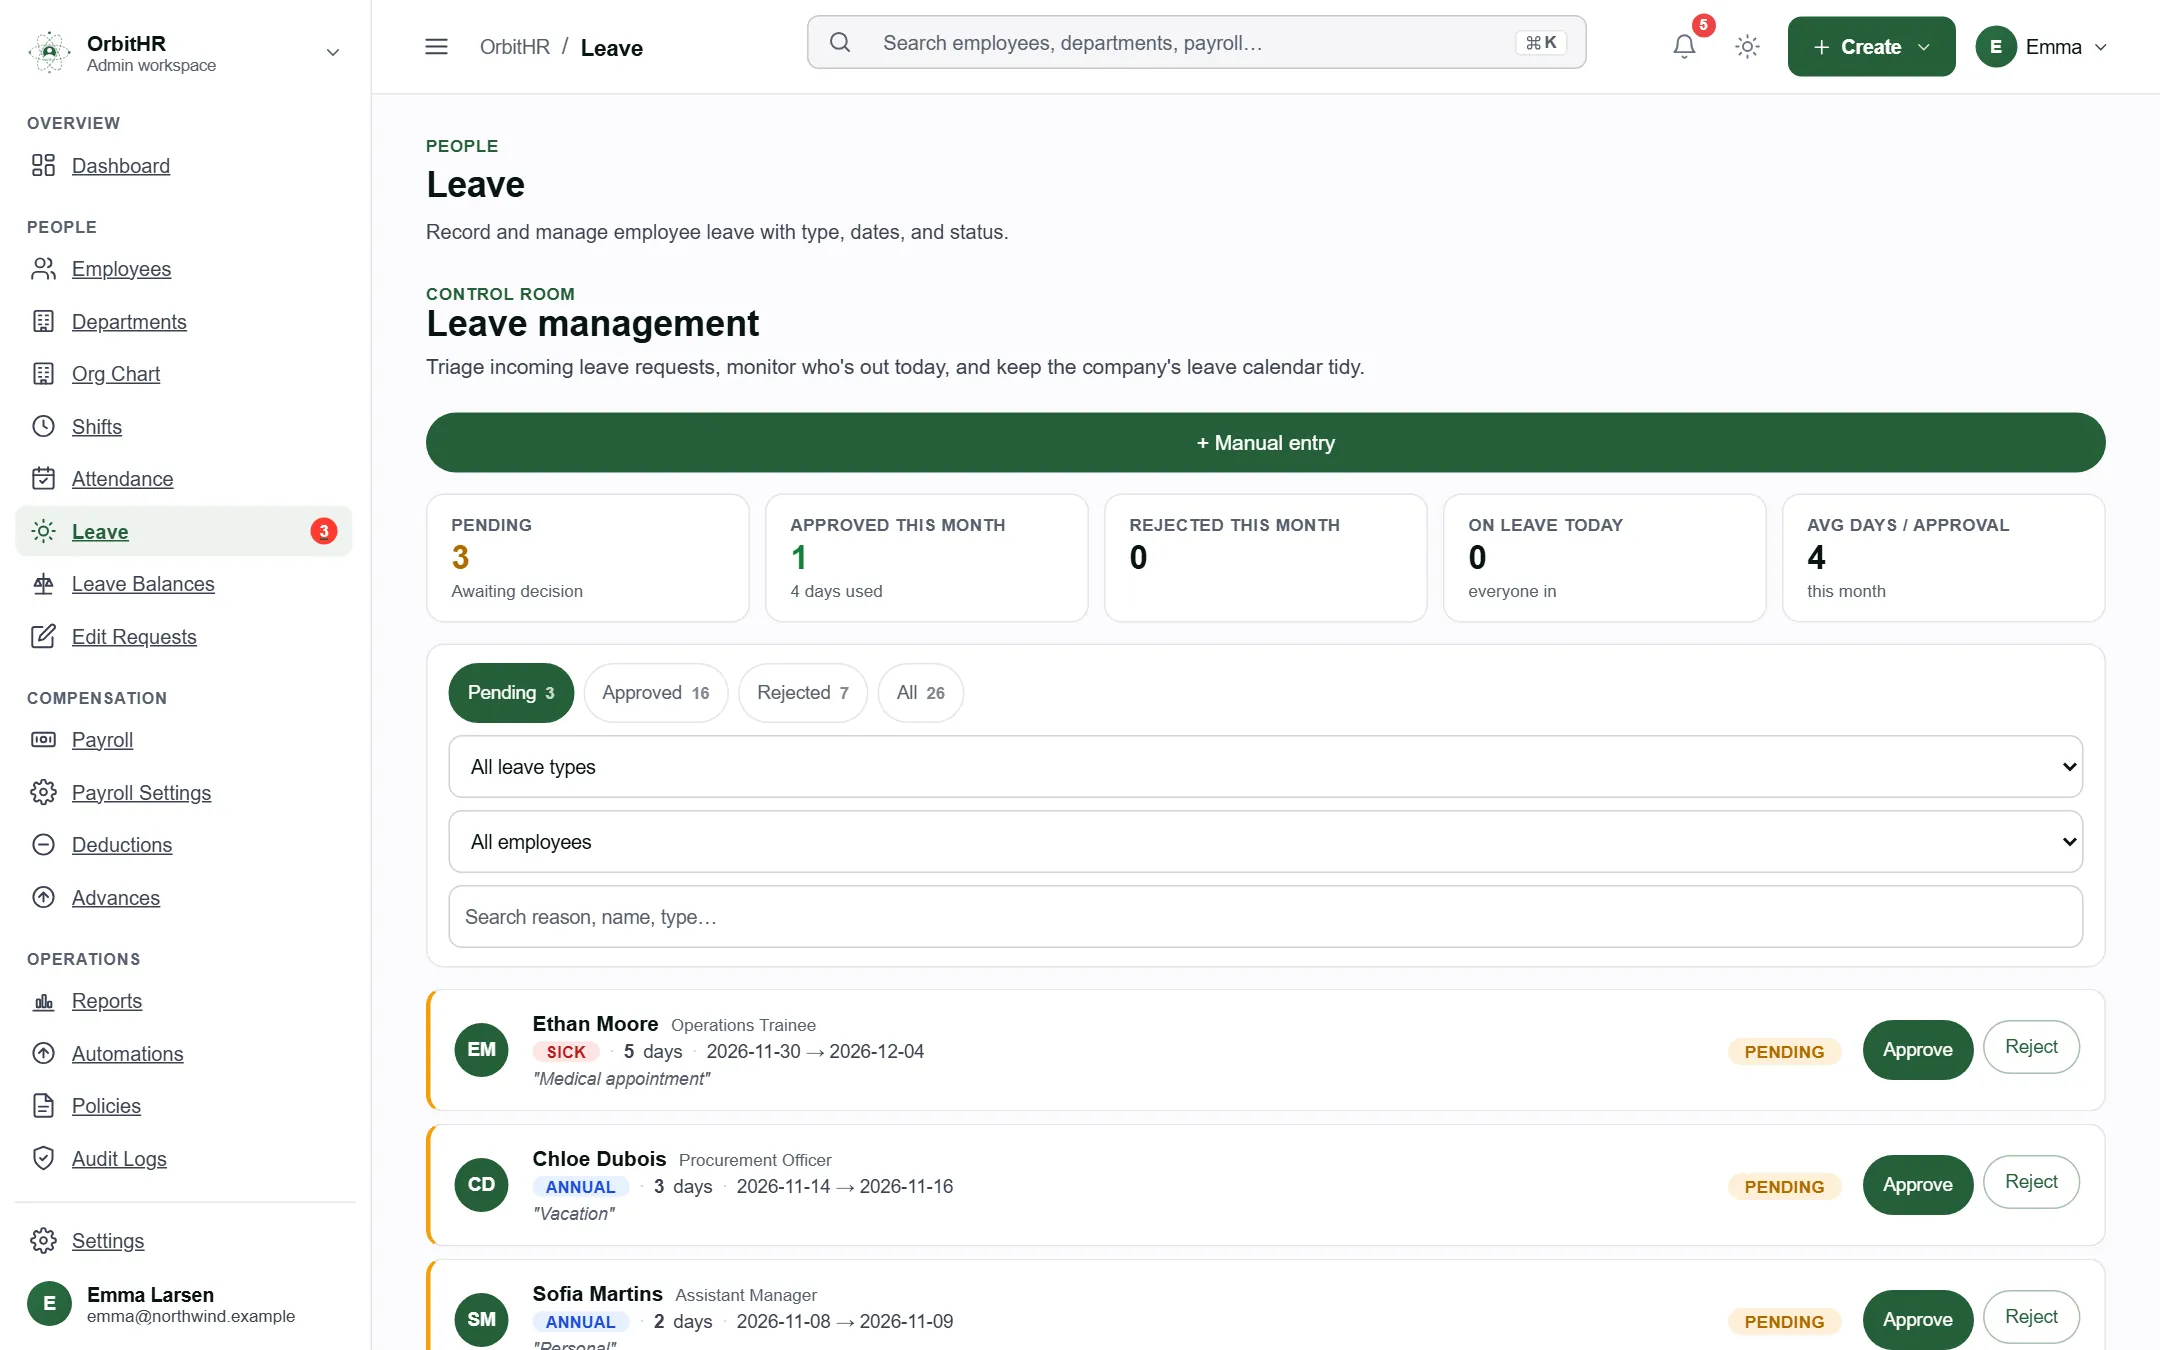Click the Audit Logs shield icon
The height and width of the screenshot is (1350, 2160).
pyautogui.click(x=43, y=1158)
